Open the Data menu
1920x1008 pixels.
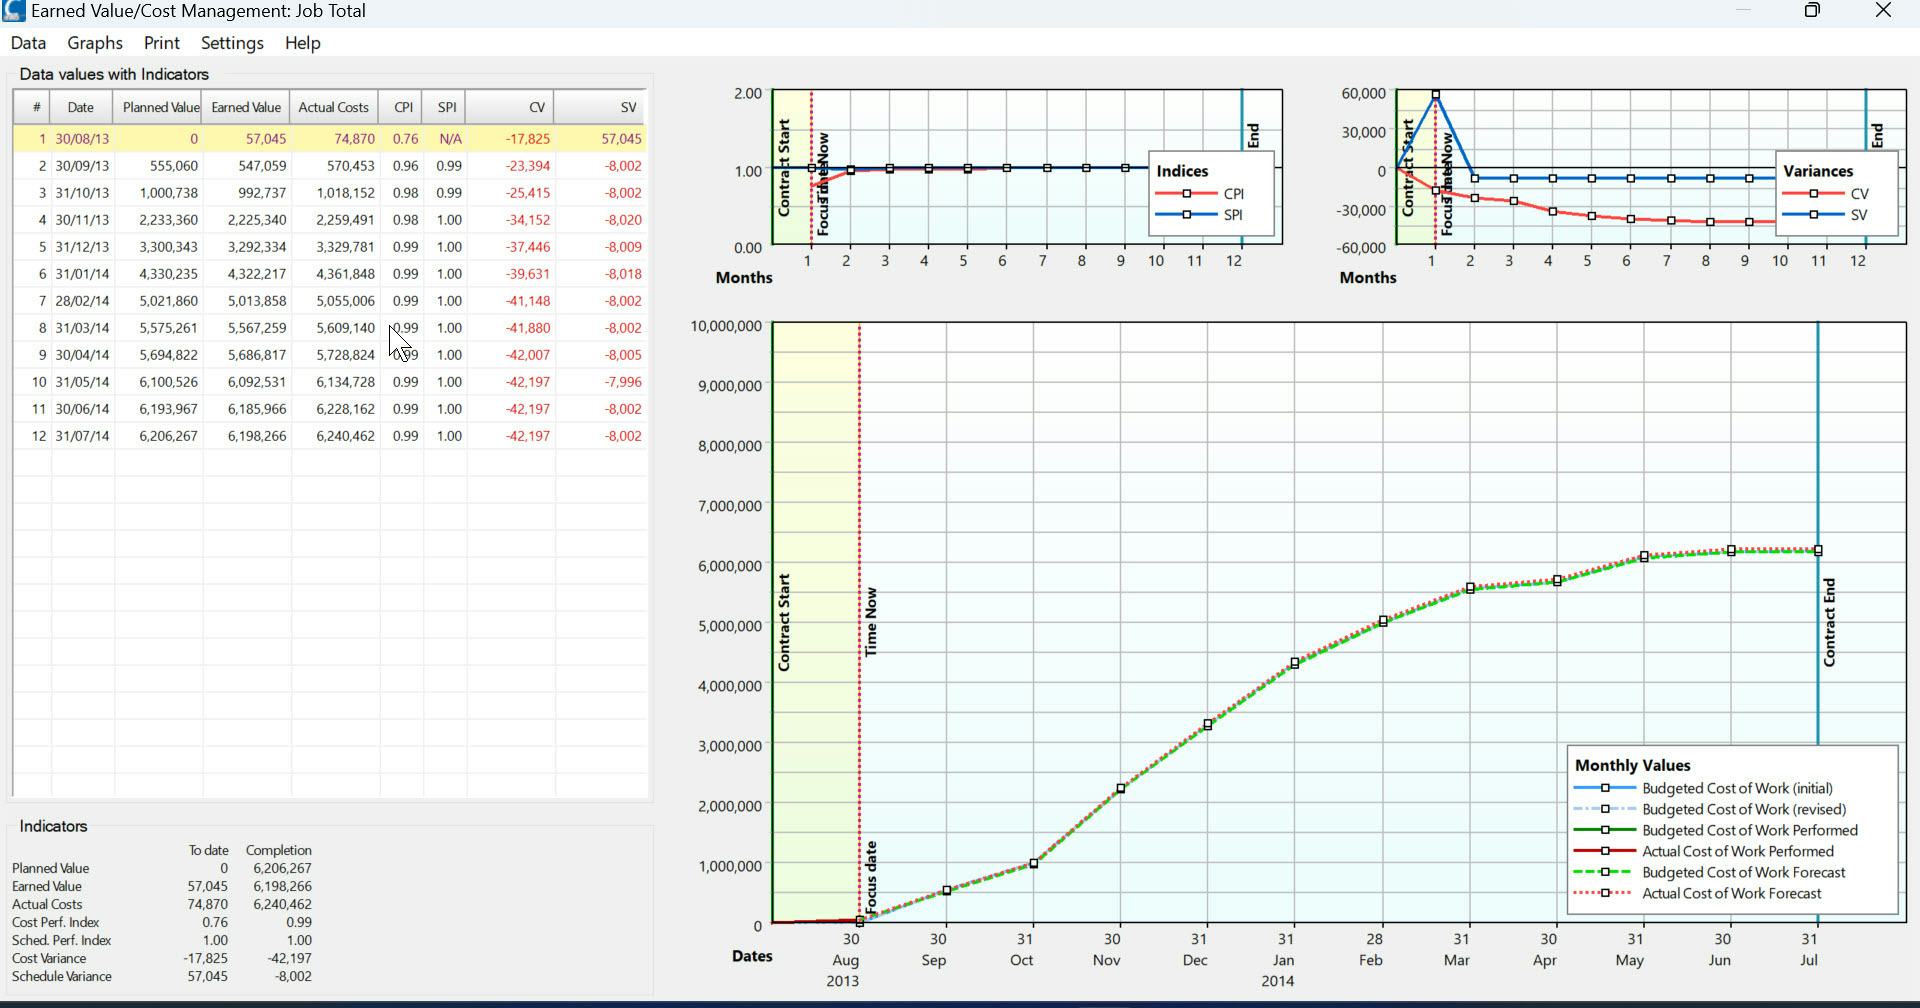click(x=28, y=43)
